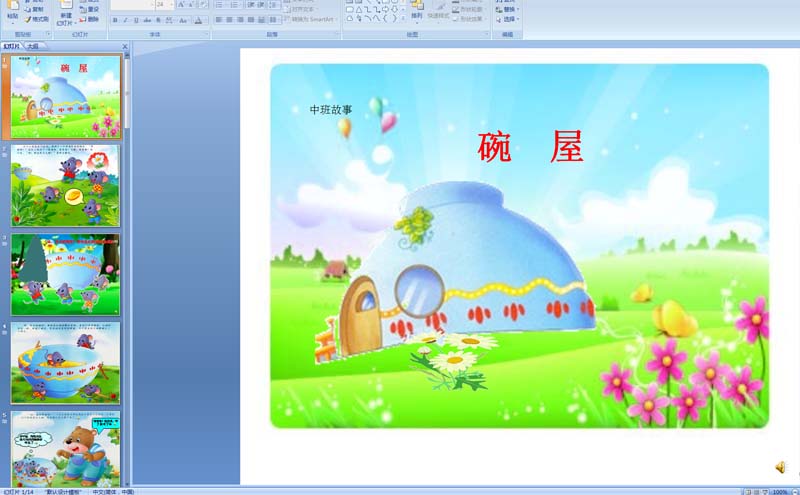Select slide 2 thumbnail with mice
This screenshot has height=495, width=800.
[x=65, y=185]
